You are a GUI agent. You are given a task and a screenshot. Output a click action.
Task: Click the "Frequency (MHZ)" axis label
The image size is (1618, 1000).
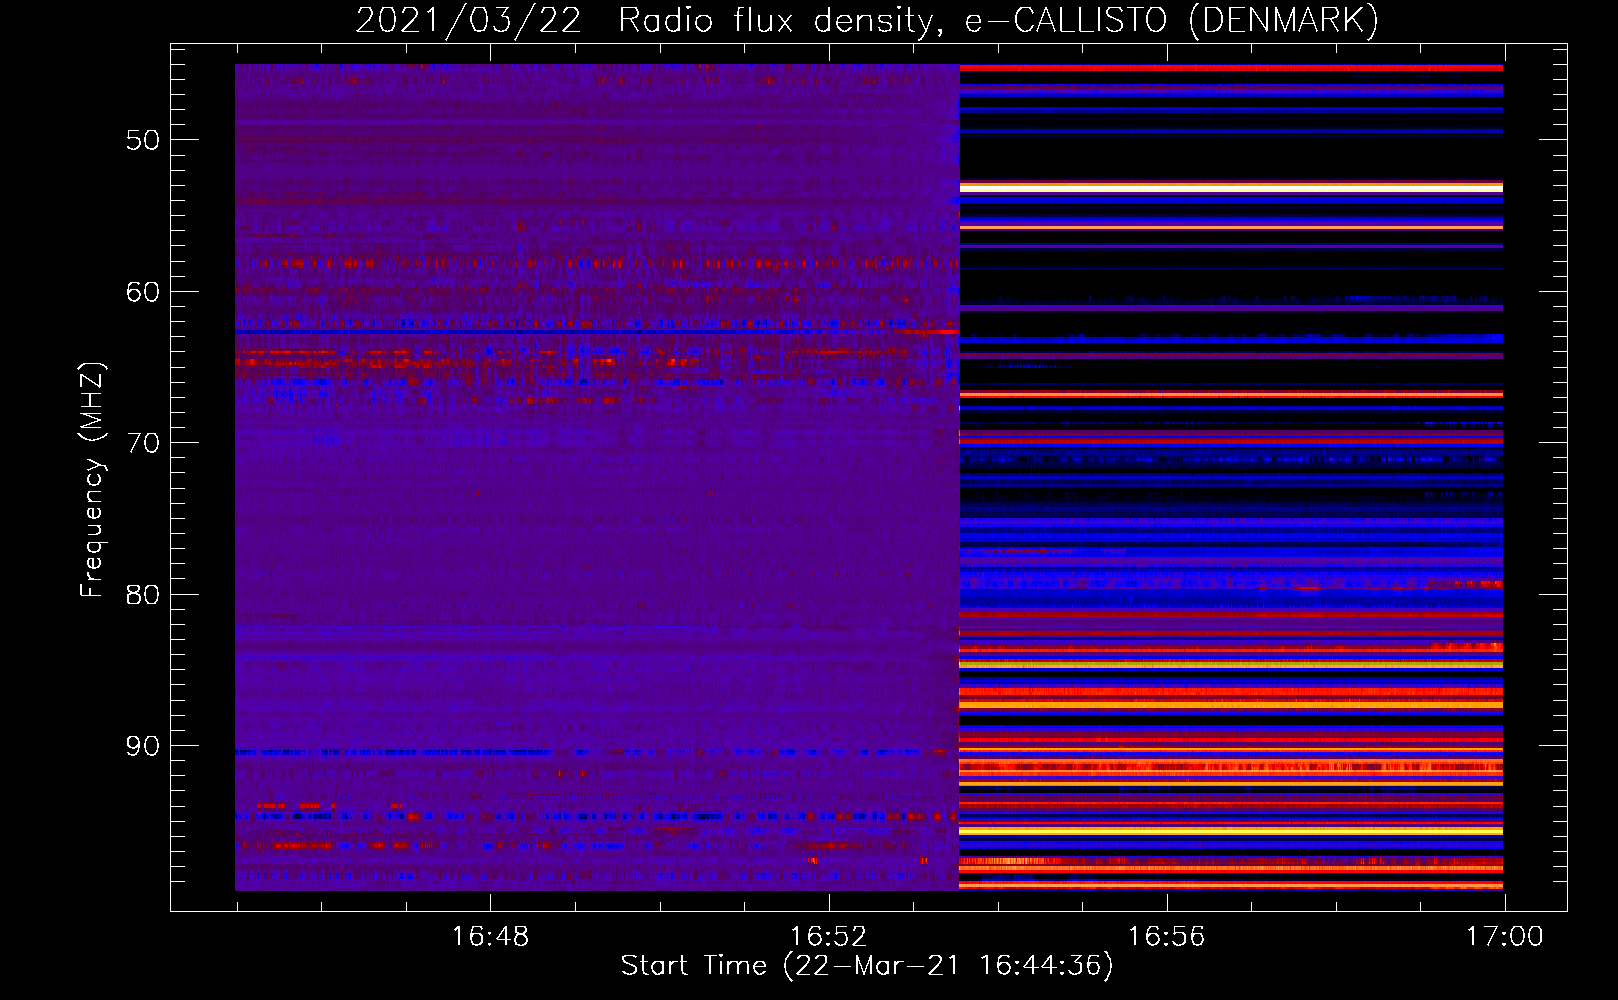pyautogui.click(x=92, y=480)
